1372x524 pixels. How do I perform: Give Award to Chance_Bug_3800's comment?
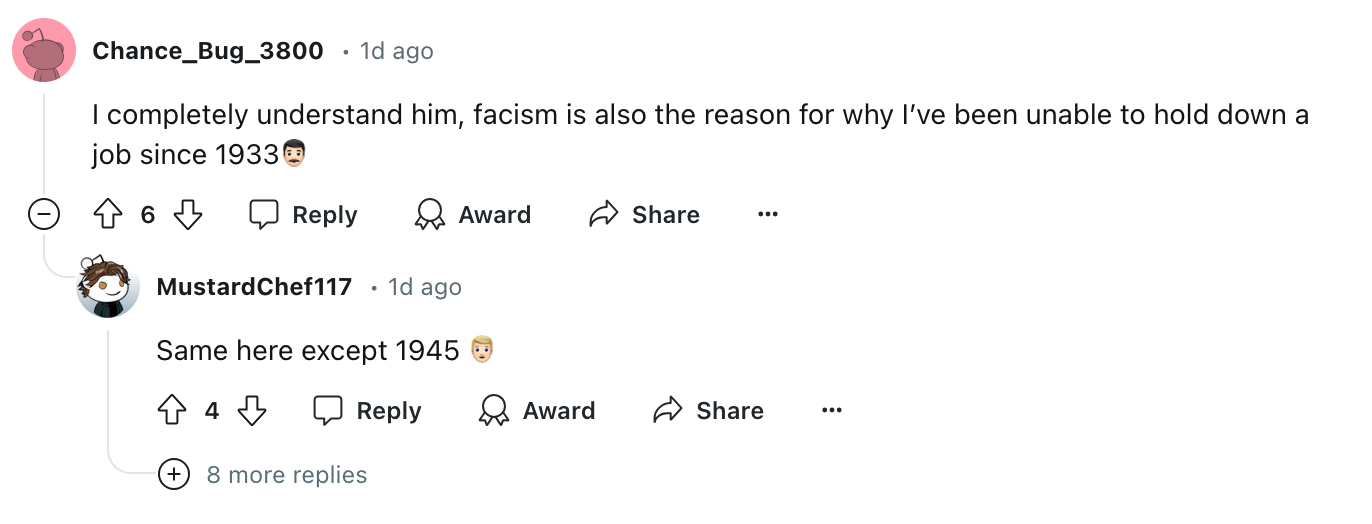473,215
